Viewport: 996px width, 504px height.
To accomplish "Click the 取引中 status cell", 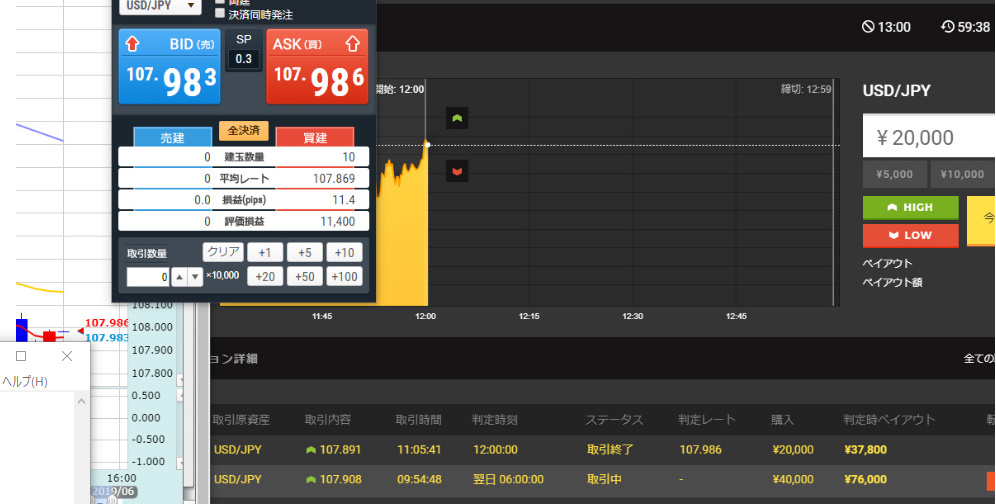I will [x=604, y=479].
